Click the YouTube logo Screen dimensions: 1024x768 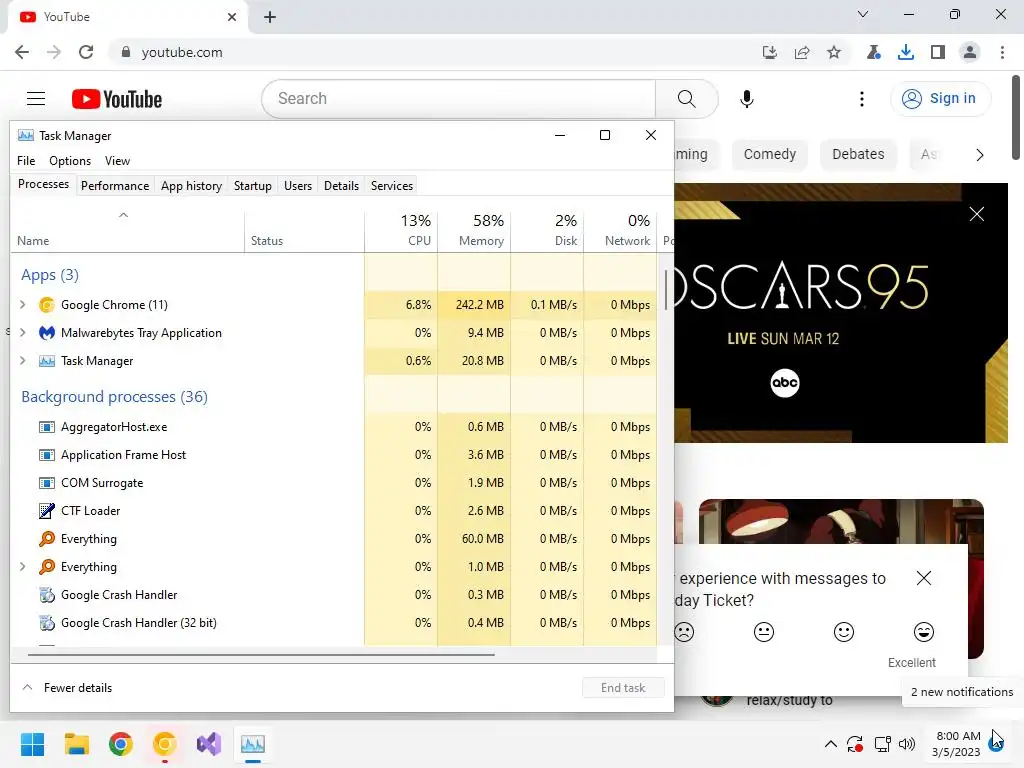pos(117,99)
